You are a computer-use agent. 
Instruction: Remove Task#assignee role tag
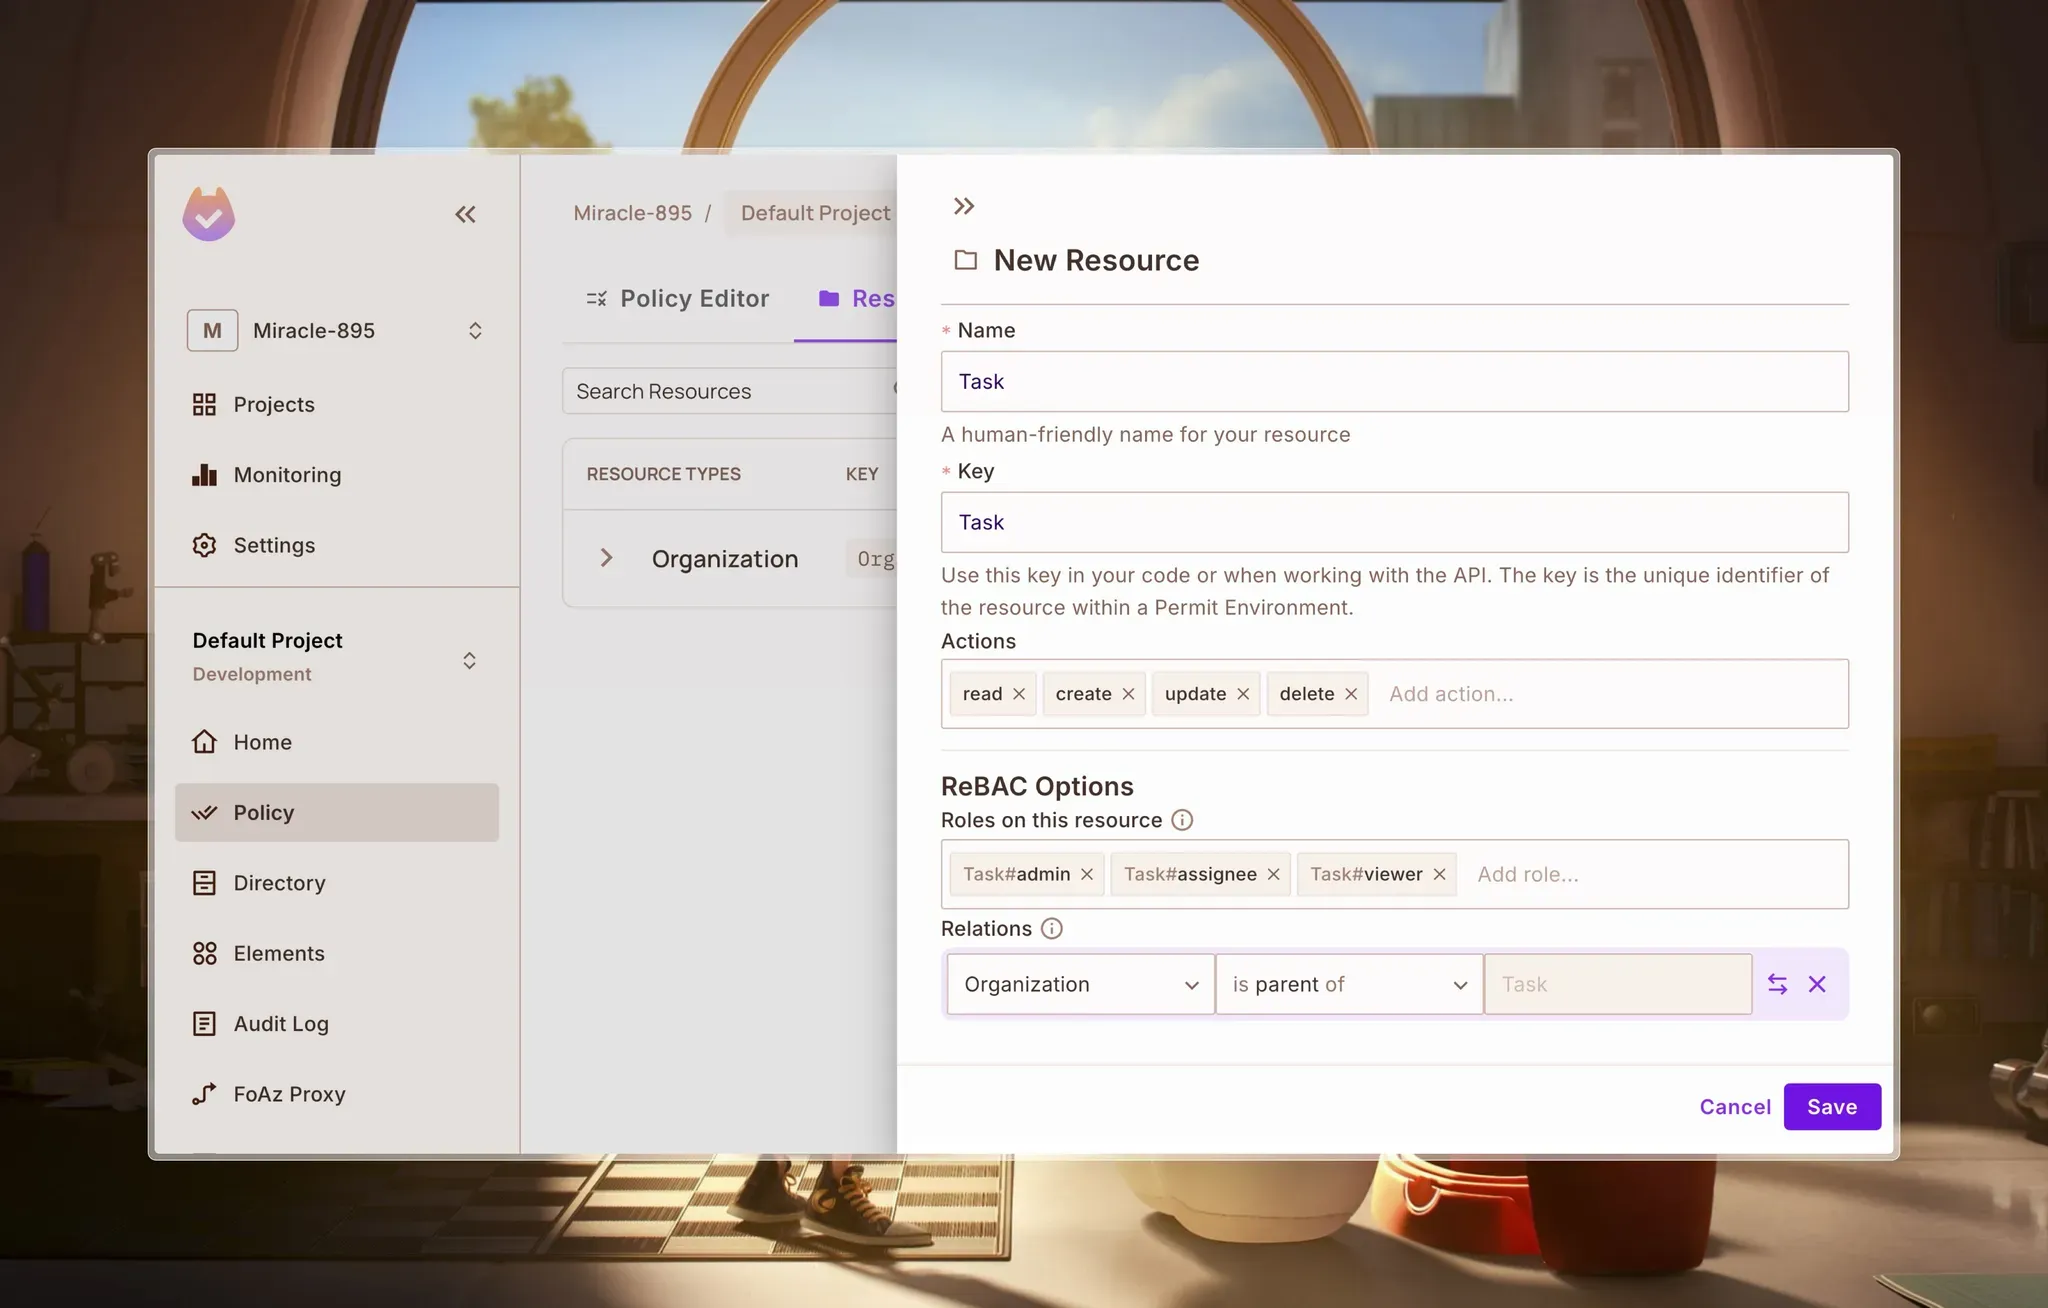pyautogui.click(x=1273, y=874)
